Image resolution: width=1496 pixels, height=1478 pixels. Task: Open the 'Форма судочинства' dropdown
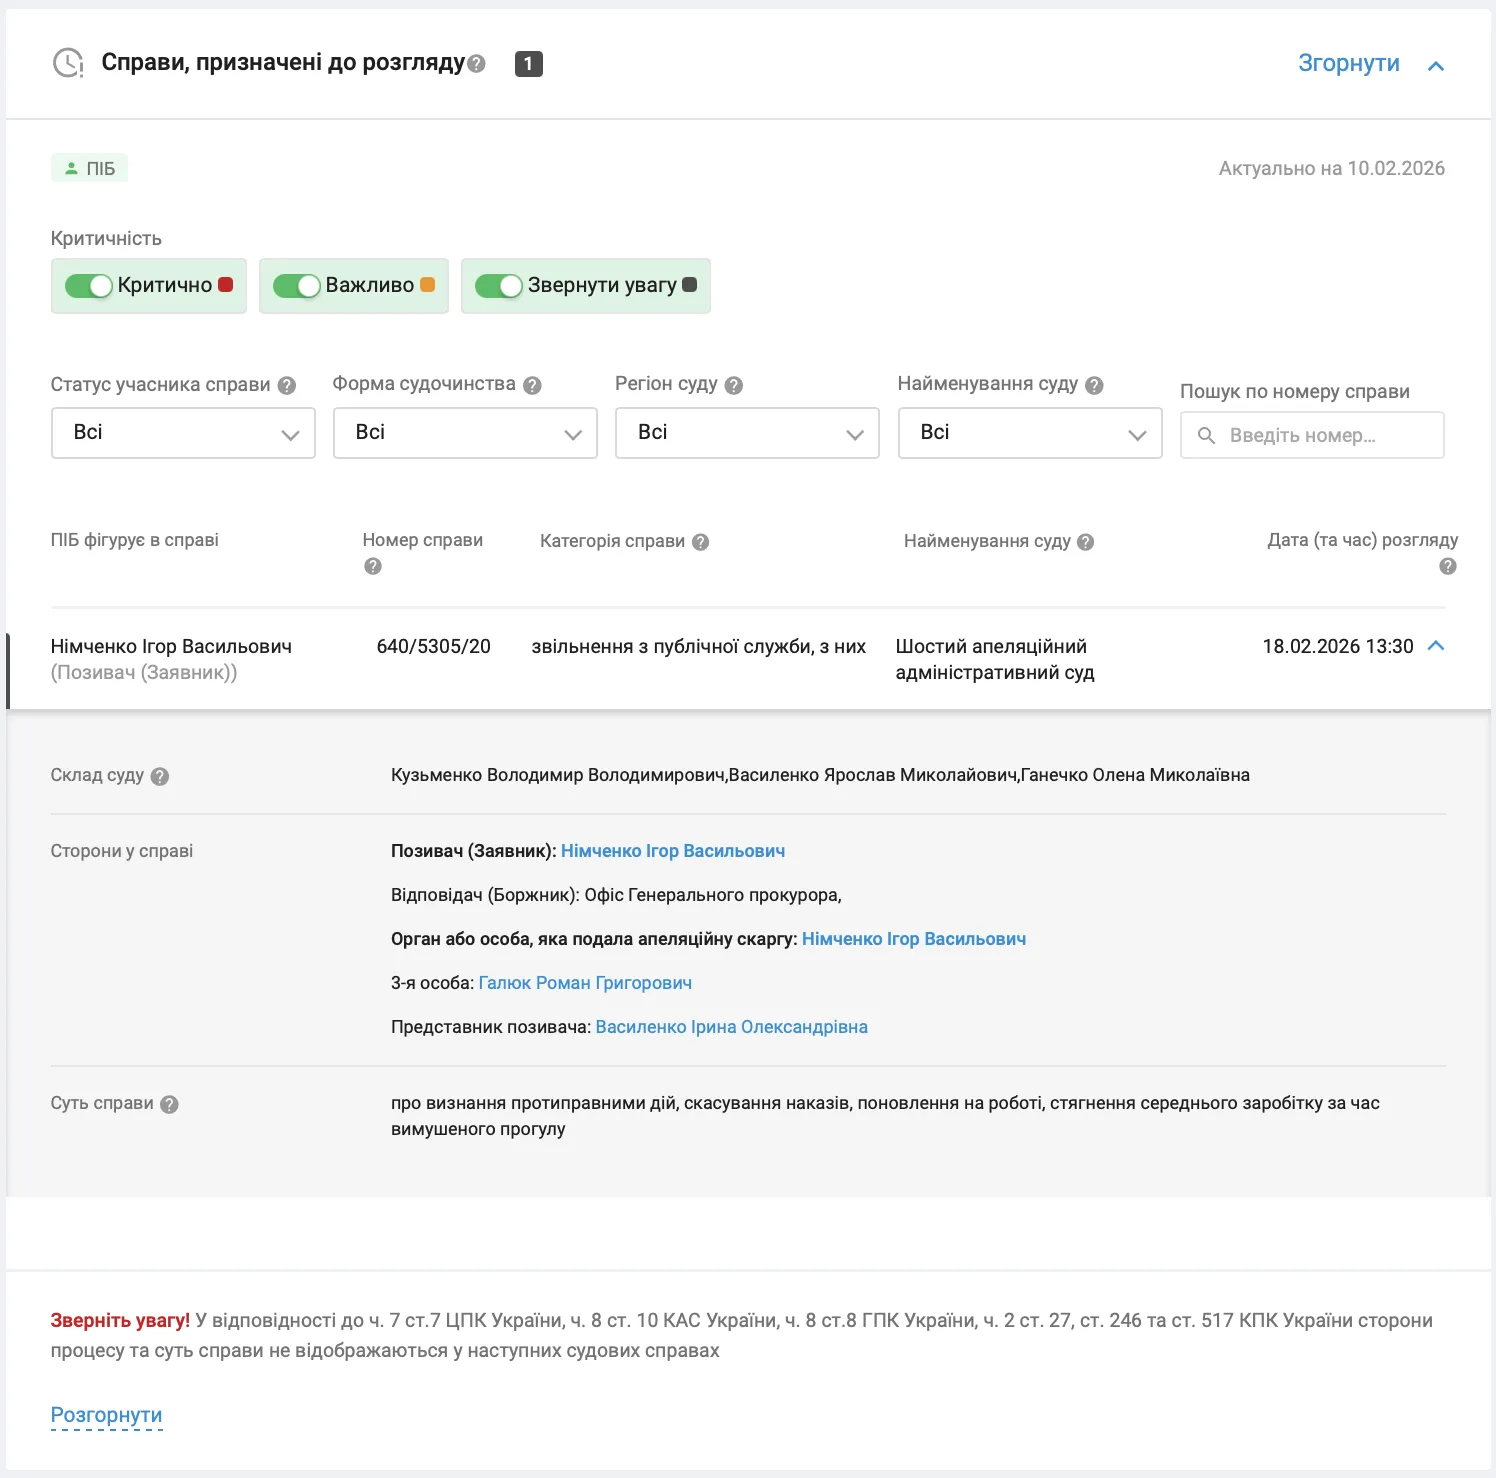(465, 433)
